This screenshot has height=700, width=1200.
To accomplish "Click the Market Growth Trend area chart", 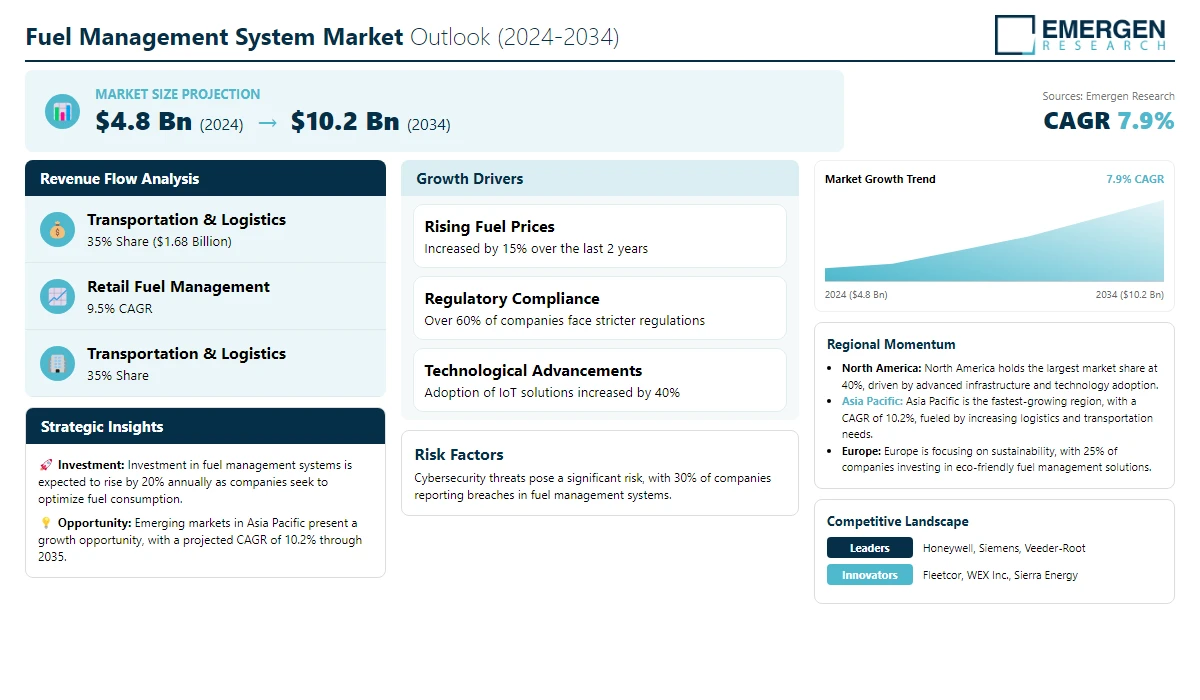I will [994, 245].
